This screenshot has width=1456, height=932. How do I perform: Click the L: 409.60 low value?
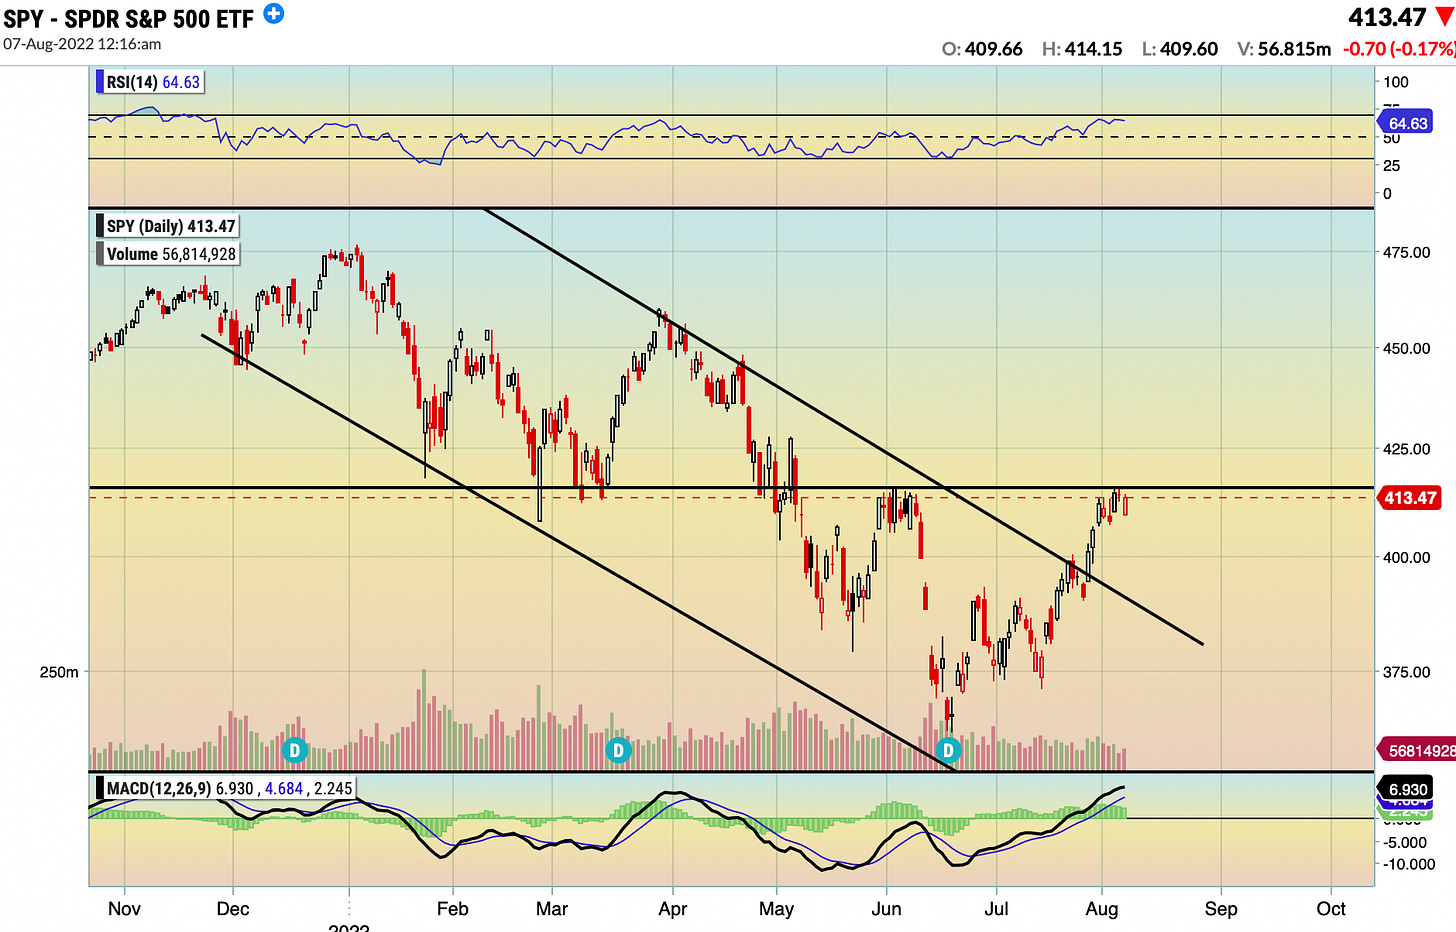(x=1180, y=49)
